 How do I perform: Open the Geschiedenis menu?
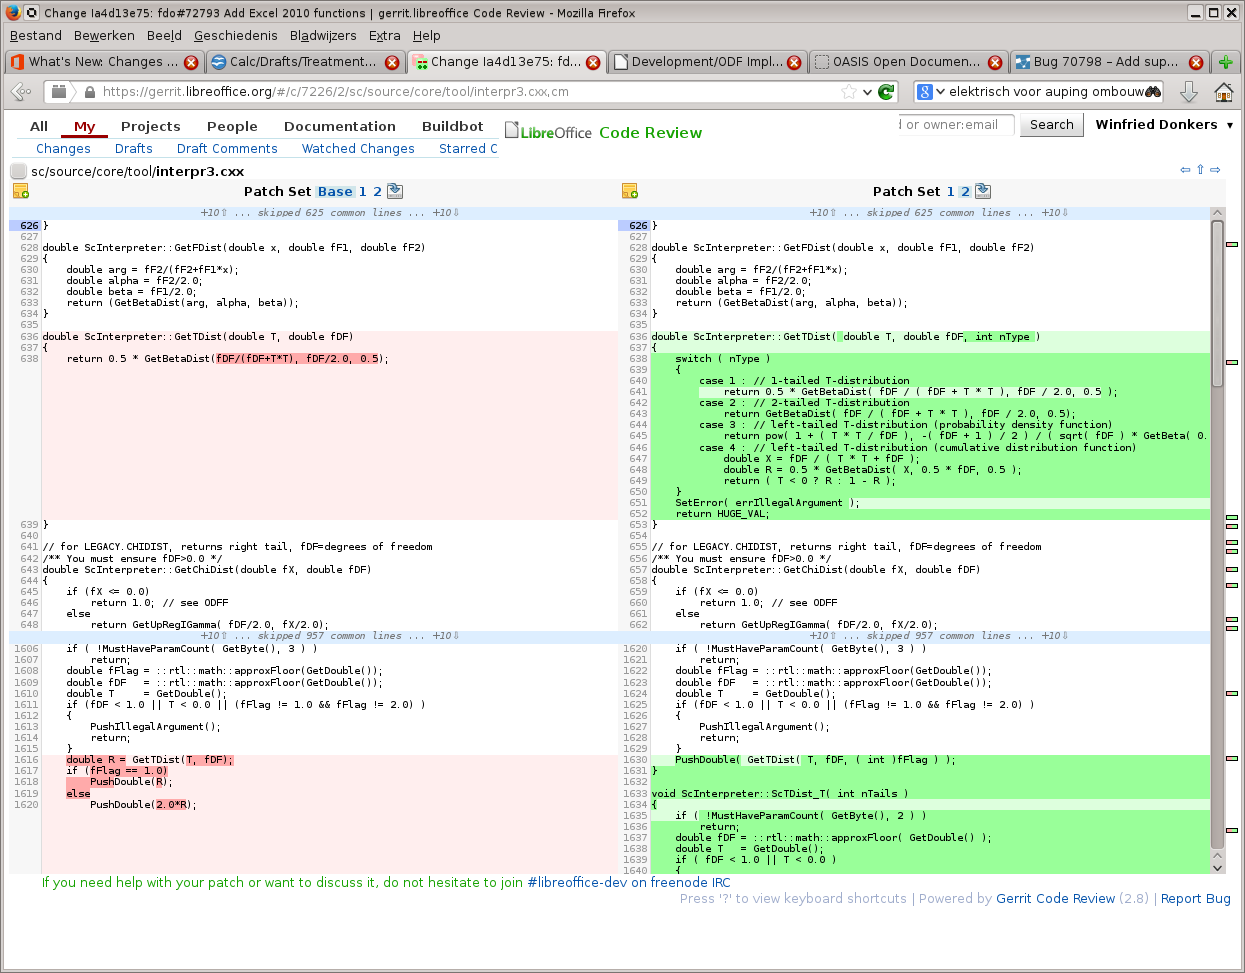[236, 35]
